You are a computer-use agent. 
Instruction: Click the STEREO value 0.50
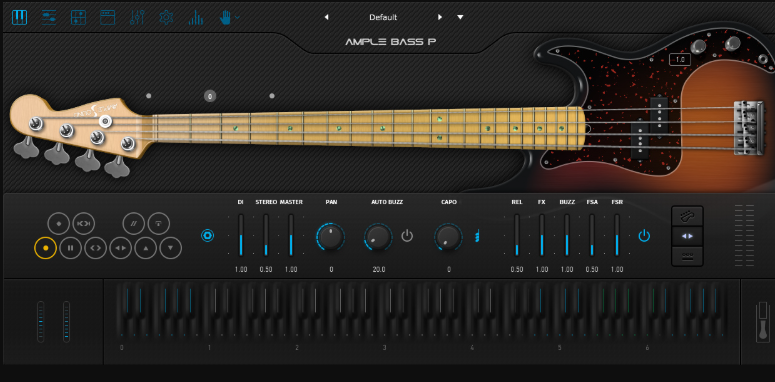266,270
